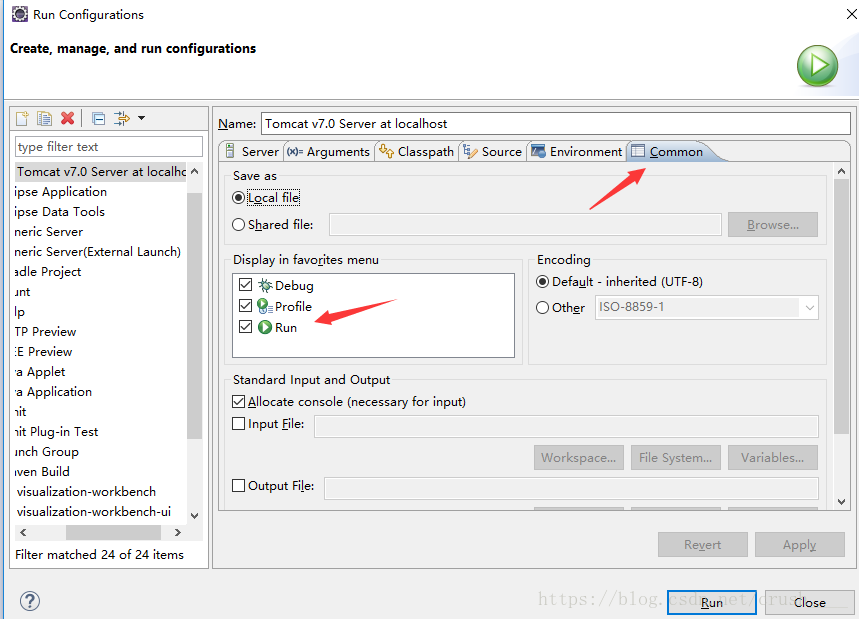
Task: Click the Shared file path field
Action: coord(525,225)
